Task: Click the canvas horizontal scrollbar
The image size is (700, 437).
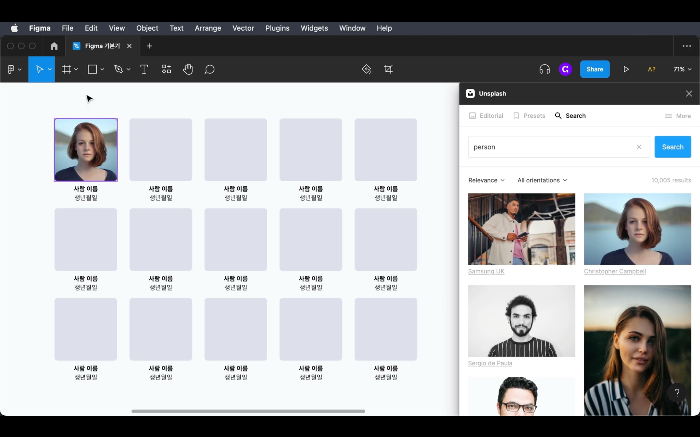Action: [x=248, y=411]
